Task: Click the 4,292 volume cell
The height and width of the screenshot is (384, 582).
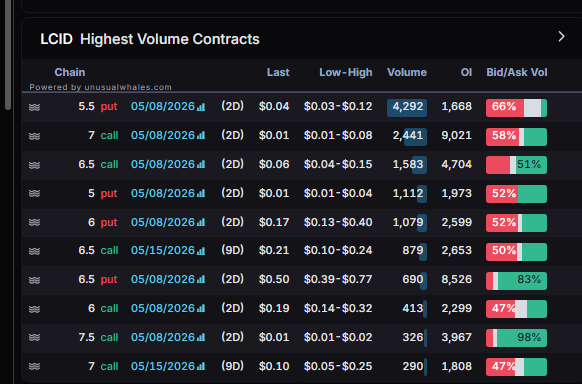Action: [407, 107]
